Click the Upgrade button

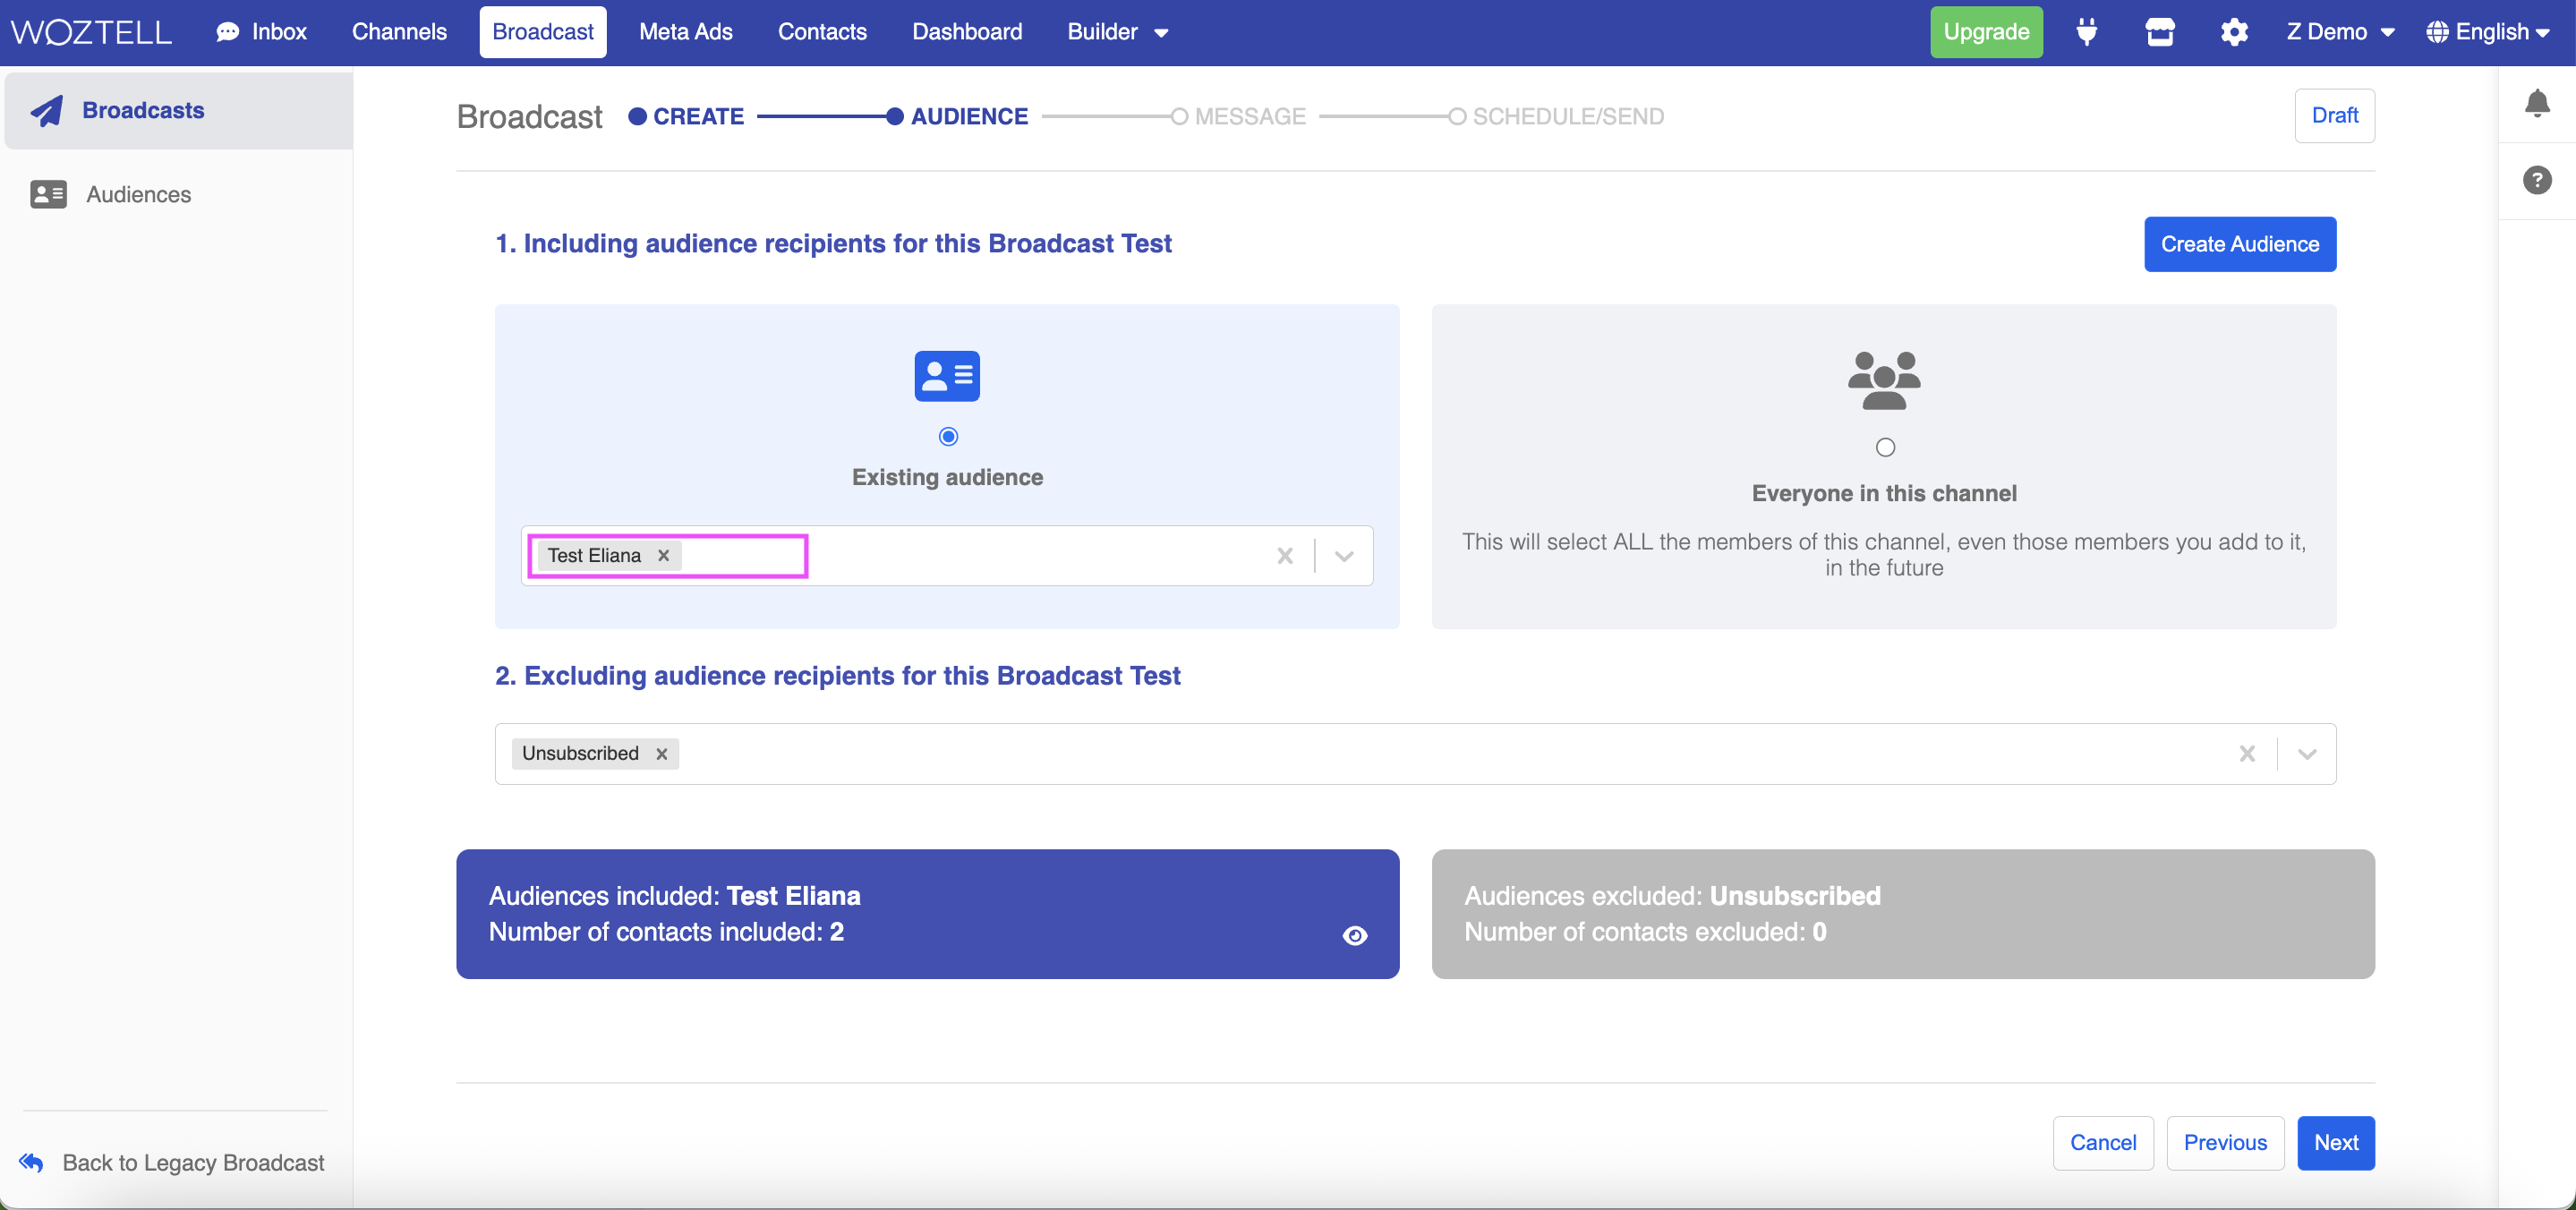click(x=1986, y=32)
